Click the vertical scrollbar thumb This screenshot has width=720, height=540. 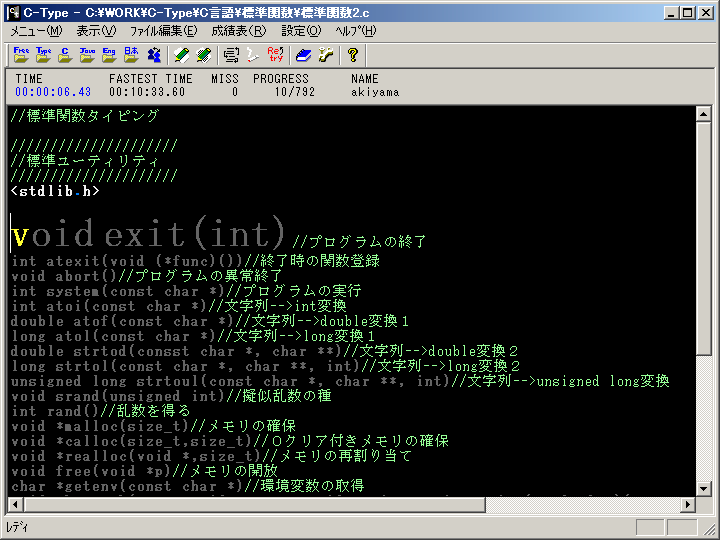703,238
